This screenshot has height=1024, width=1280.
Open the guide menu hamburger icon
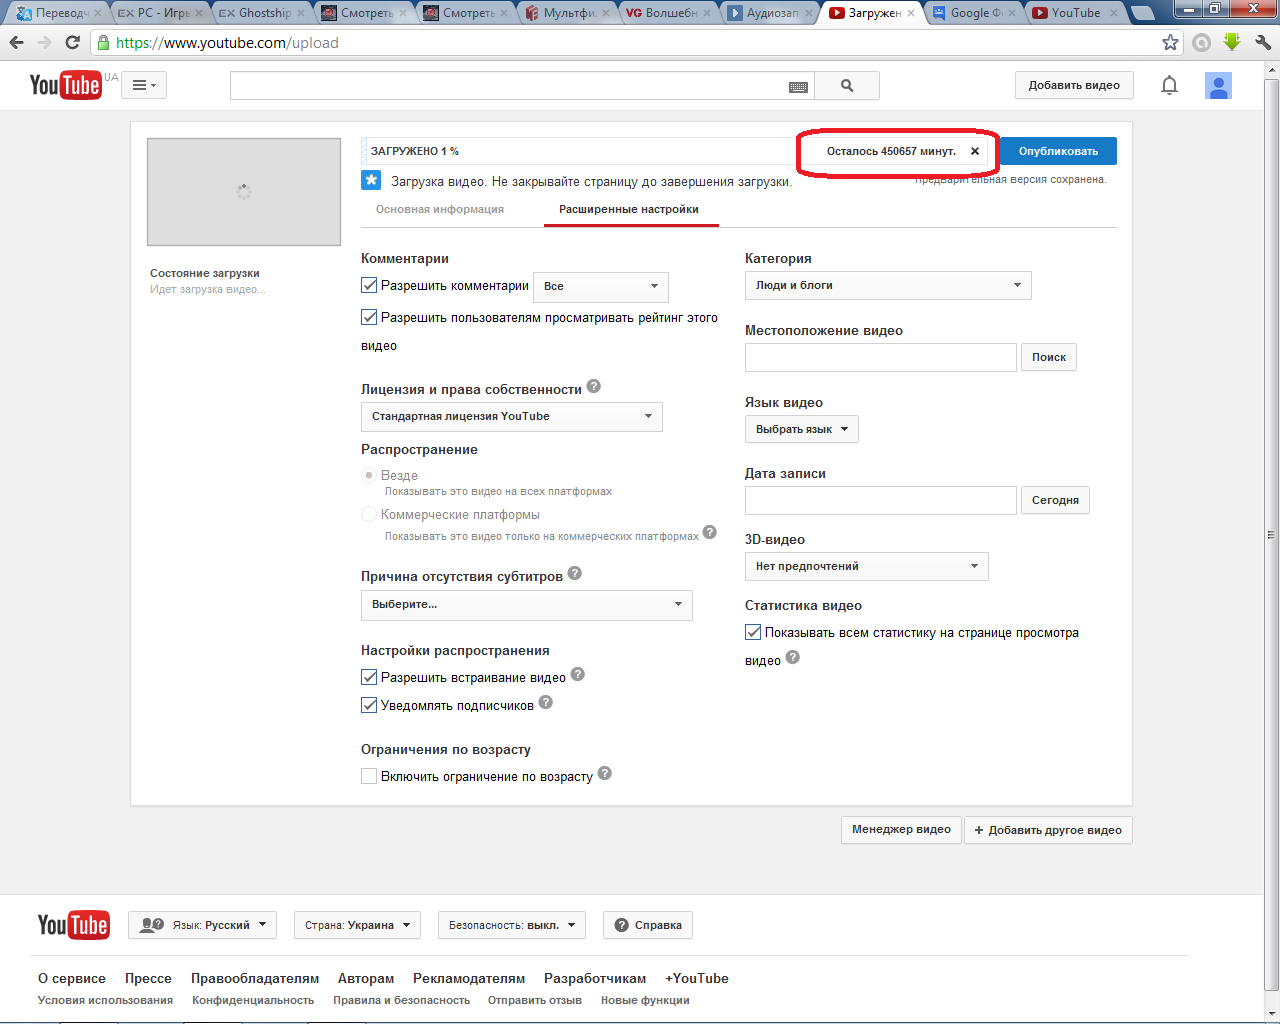(x=144, y=85)
